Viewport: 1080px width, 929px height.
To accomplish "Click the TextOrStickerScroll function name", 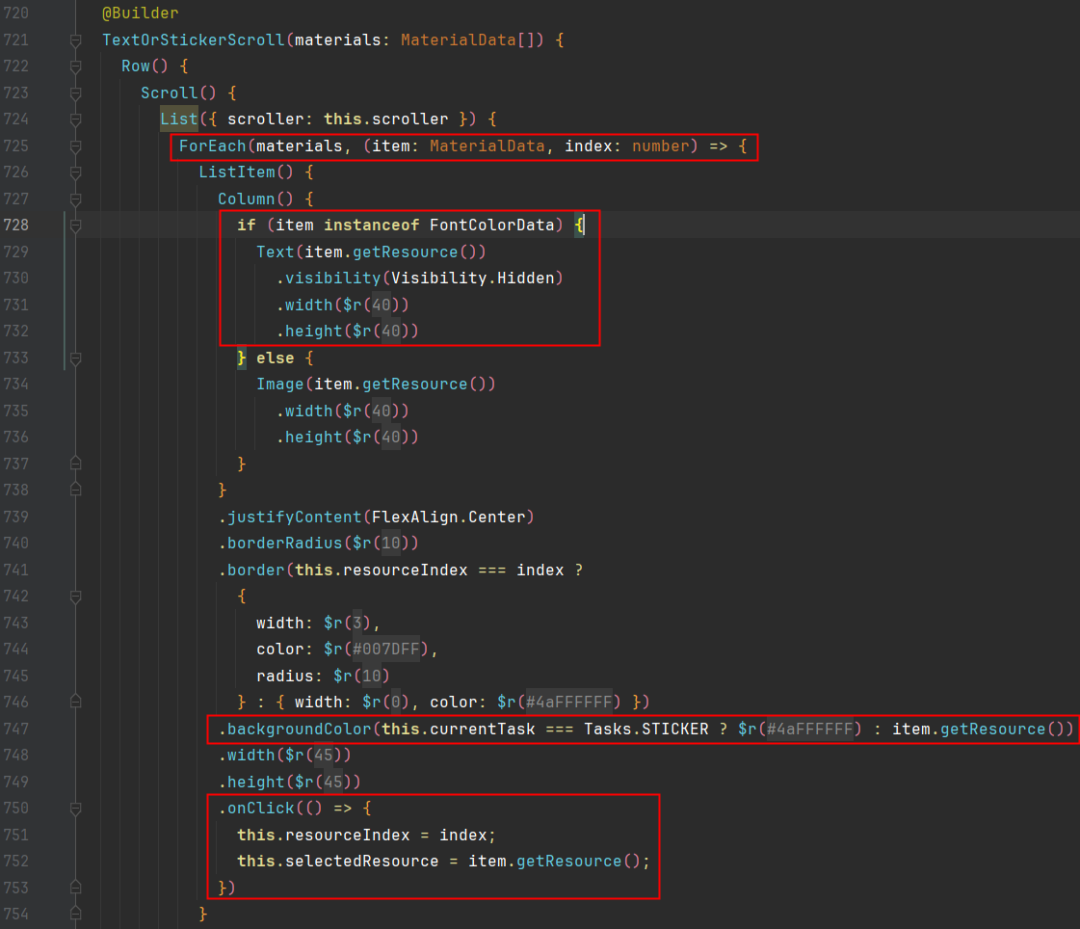I will (x=194, y=40).
